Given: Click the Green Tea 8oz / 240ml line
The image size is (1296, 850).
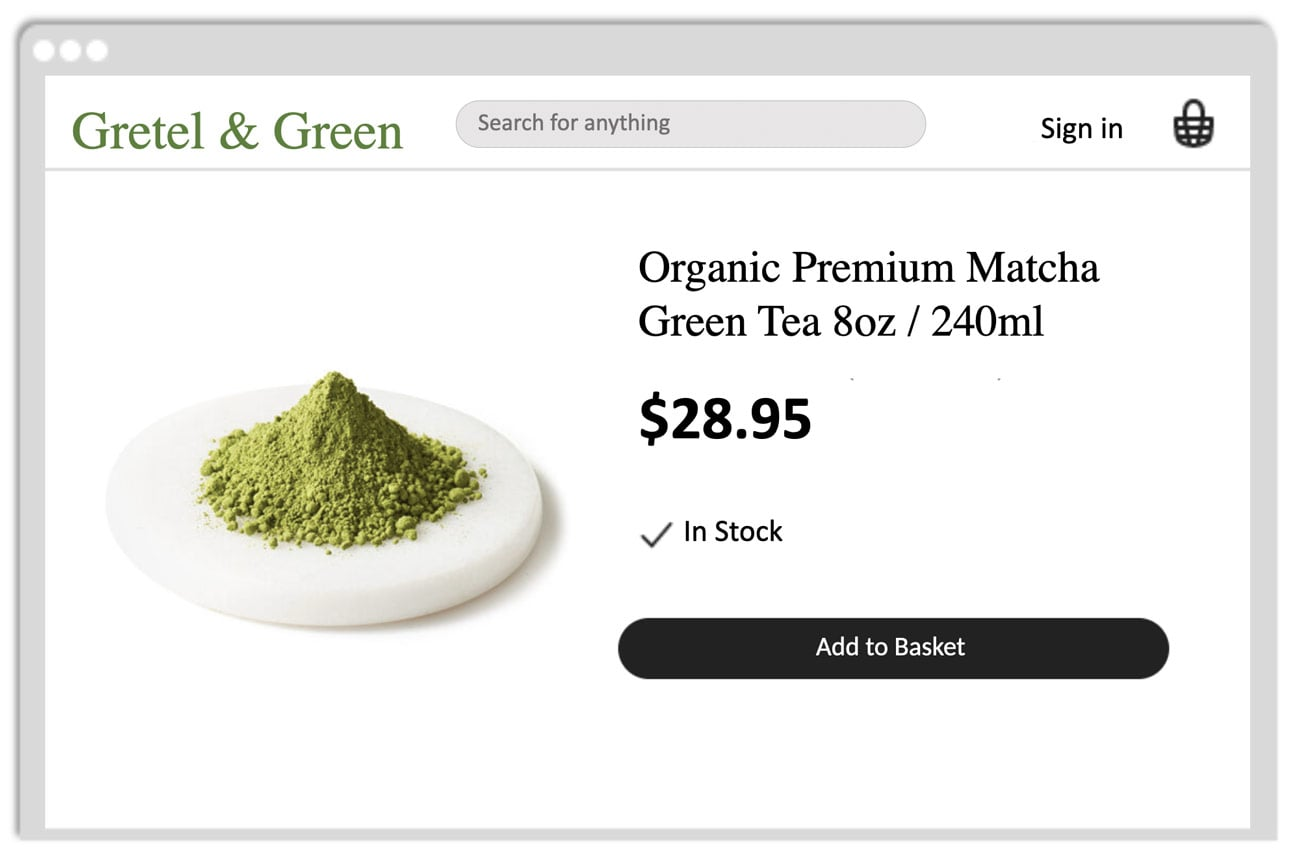Looking at the screenshot, I should pos(840,322).
